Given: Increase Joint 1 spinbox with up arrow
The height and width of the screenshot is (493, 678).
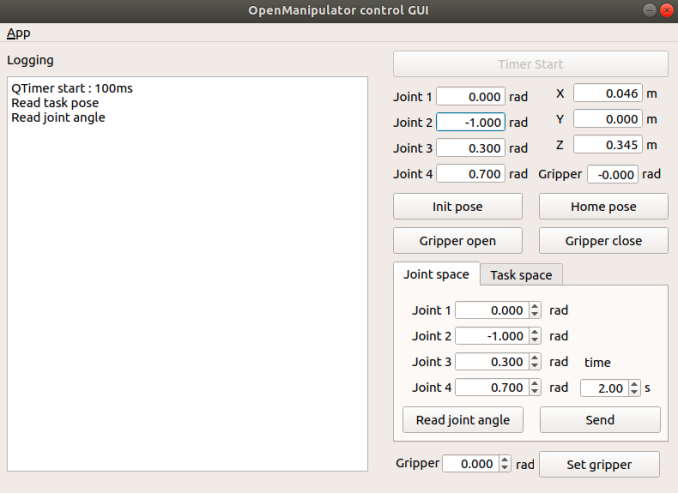Looking at the screenshot, I should (535, 306).
